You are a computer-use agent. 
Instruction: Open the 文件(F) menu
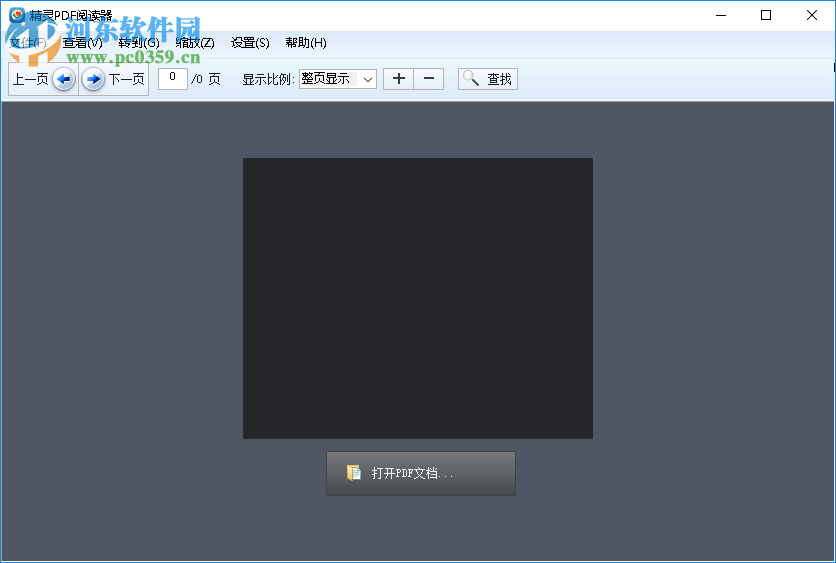point(28,43)
